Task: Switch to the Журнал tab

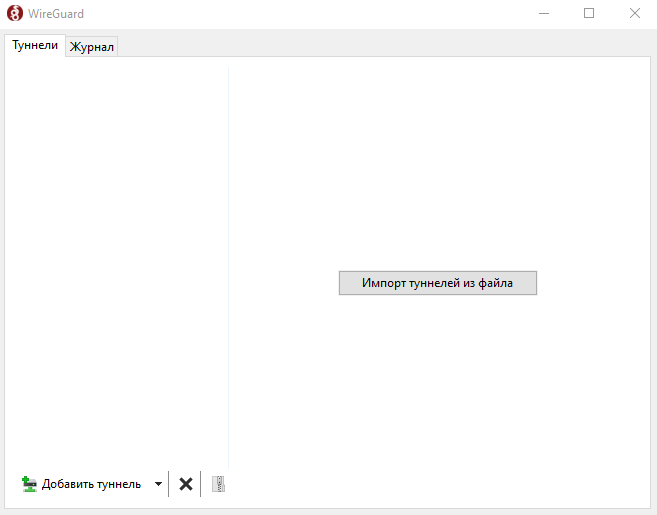Action: (x=92, y=47)
